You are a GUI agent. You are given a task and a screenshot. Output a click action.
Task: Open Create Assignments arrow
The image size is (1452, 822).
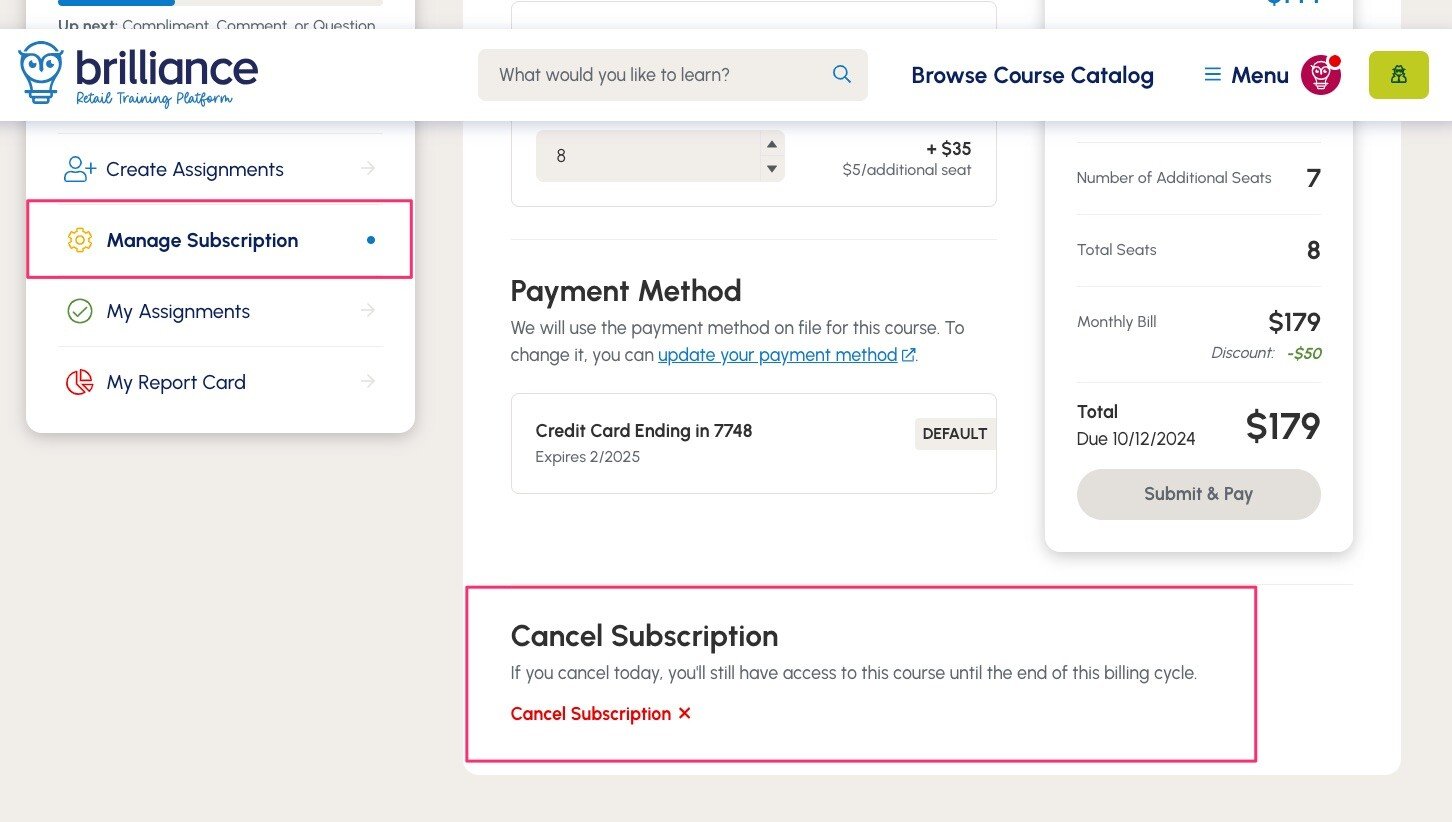click(368, 169)
